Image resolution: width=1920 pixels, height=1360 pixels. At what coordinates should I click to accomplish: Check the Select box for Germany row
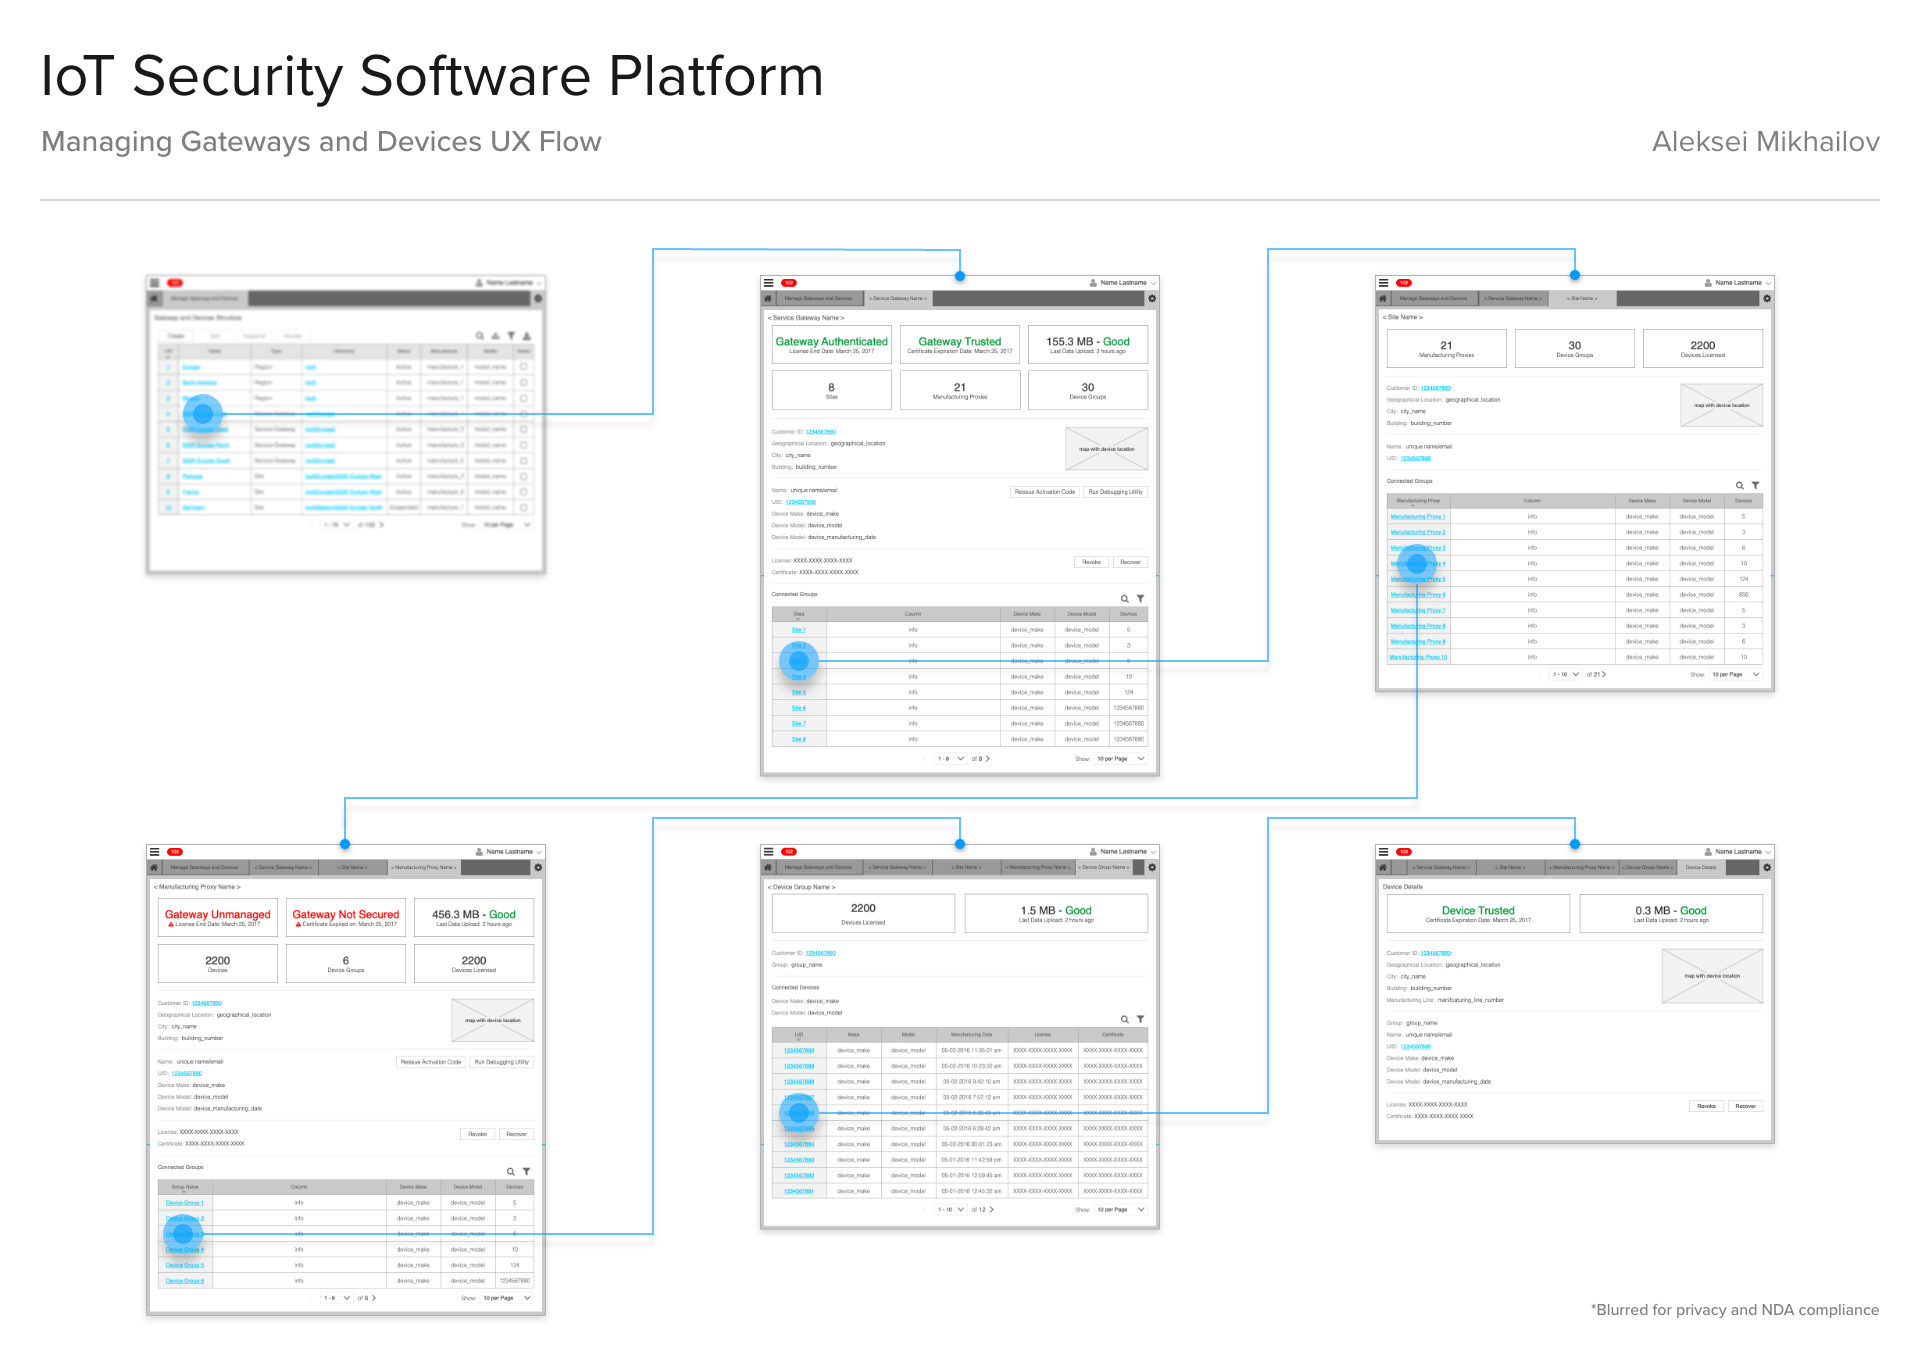pos(524,507)
